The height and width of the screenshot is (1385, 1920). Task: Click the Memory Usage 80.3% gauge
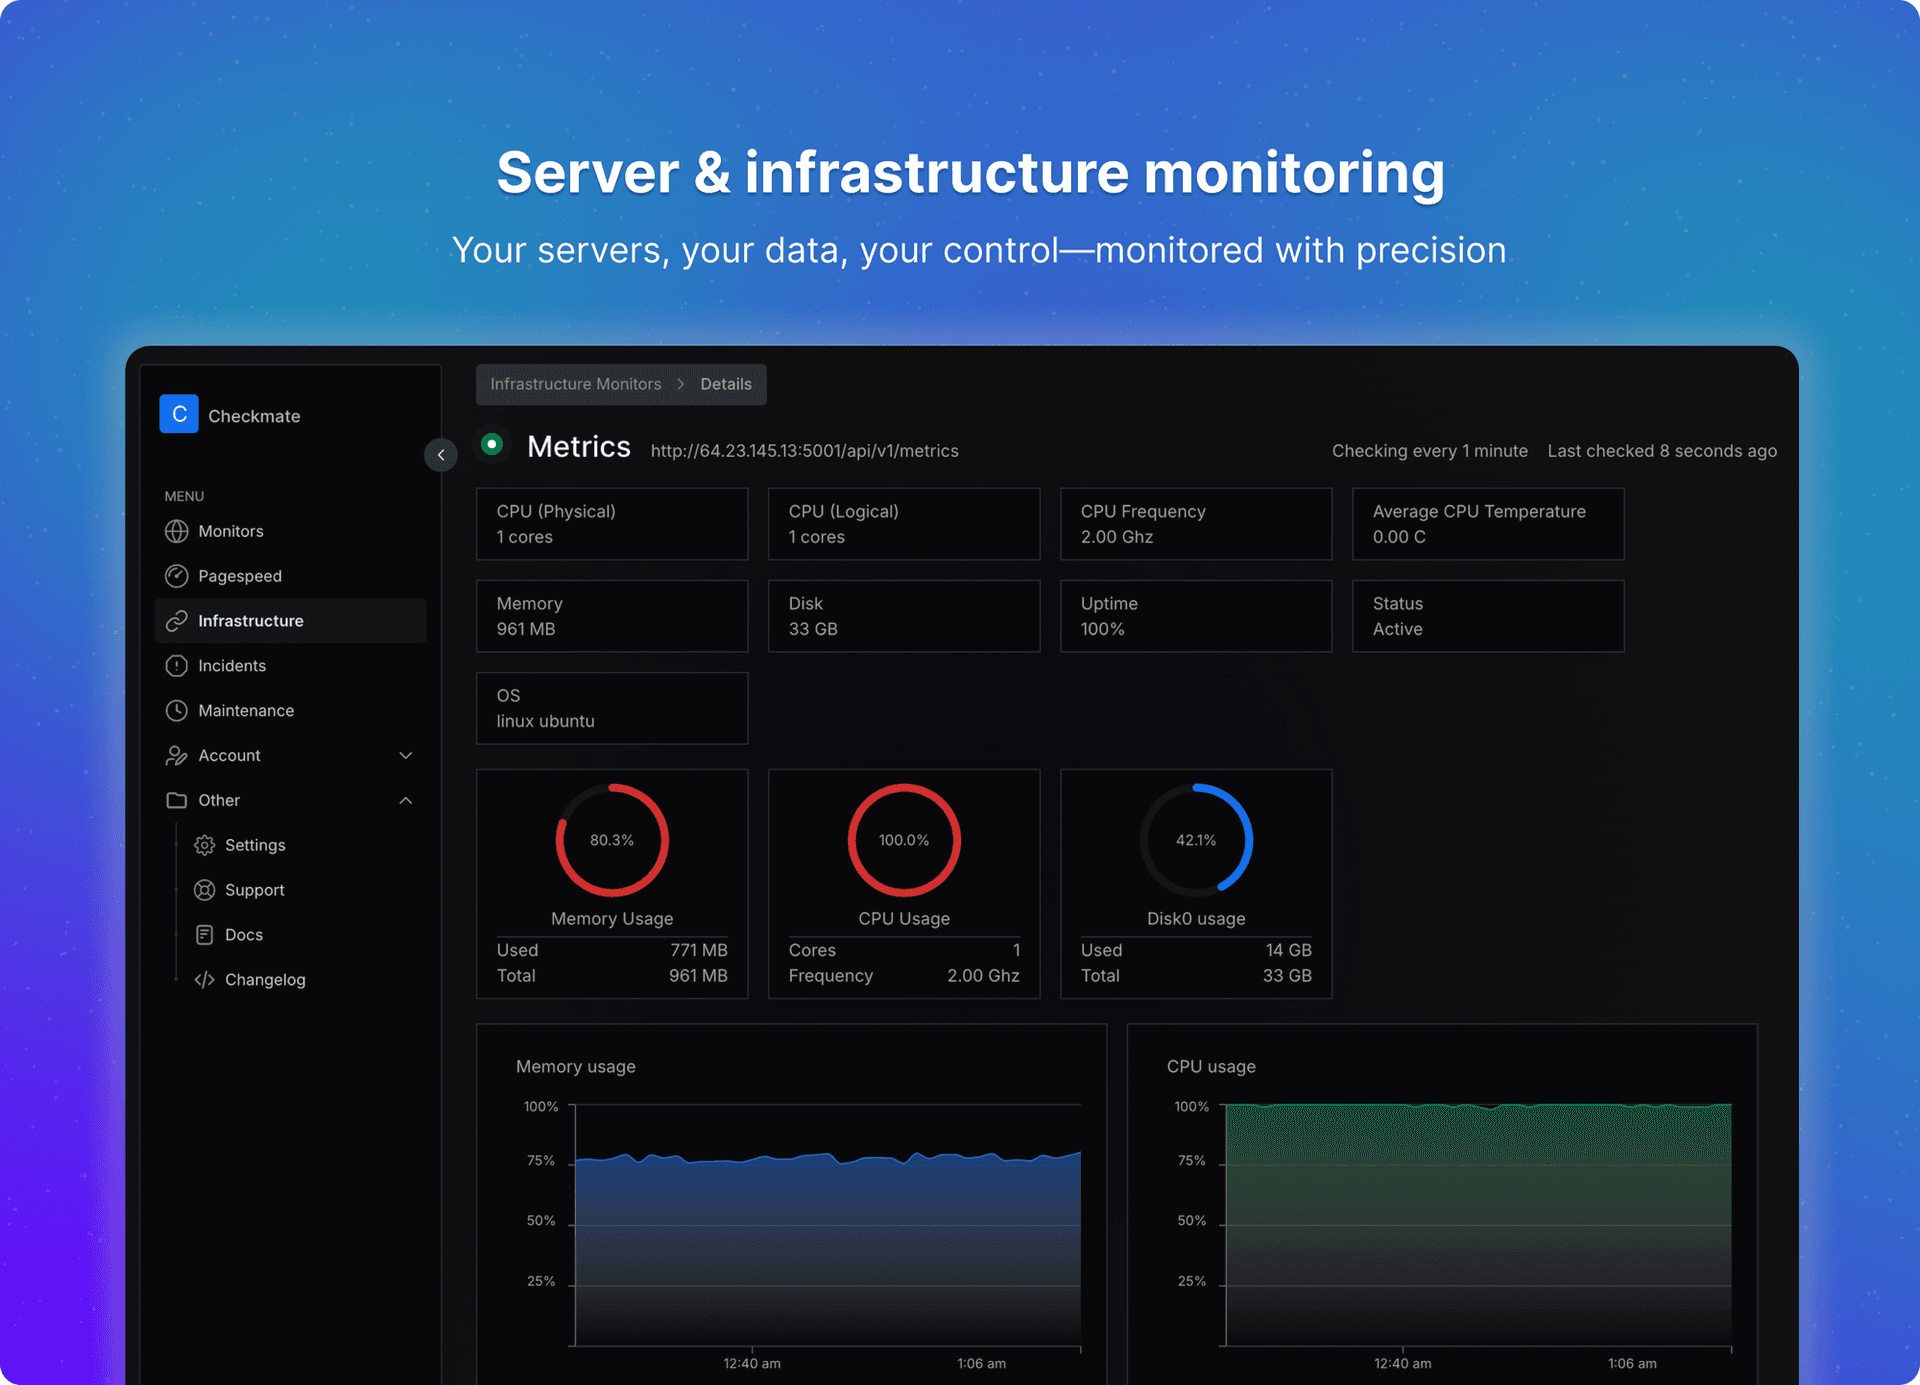[612, 840]
